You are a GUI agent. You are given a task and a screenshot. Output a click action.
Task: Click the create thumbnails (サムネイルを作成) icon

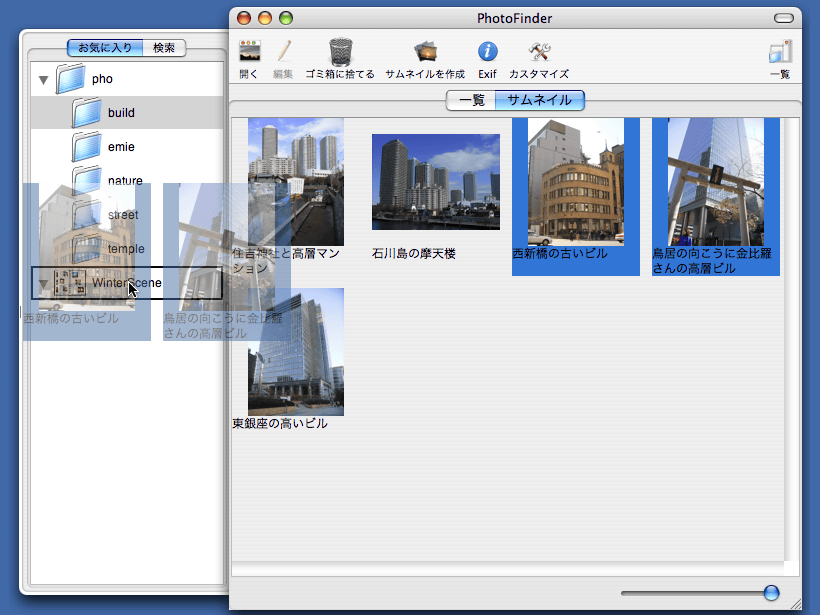point(425,52)
